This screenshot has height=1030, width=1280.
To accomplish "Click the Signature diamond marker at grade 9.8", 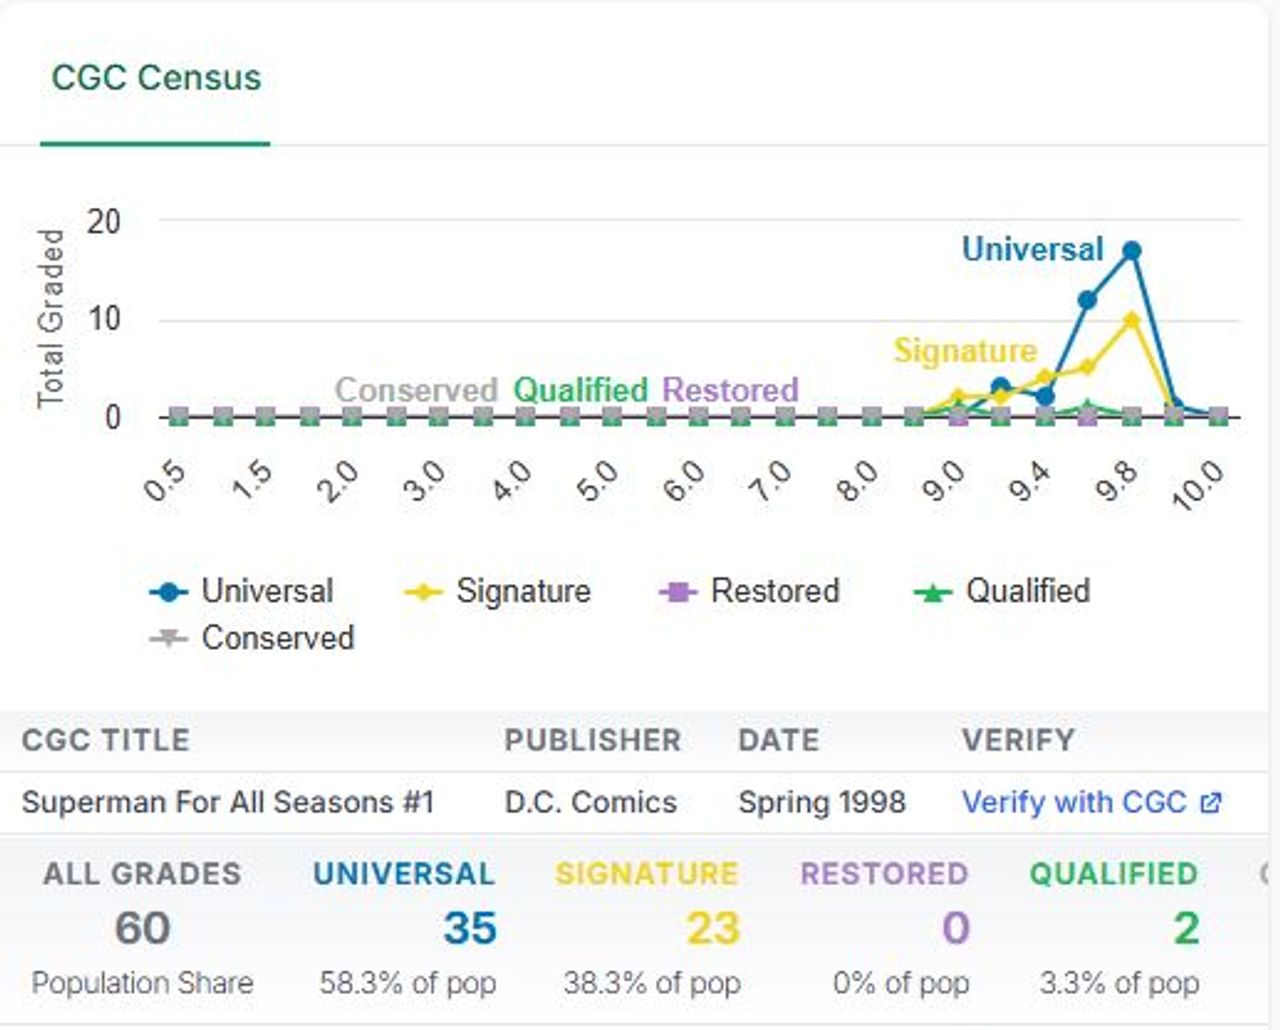I will click(1131, 320).
